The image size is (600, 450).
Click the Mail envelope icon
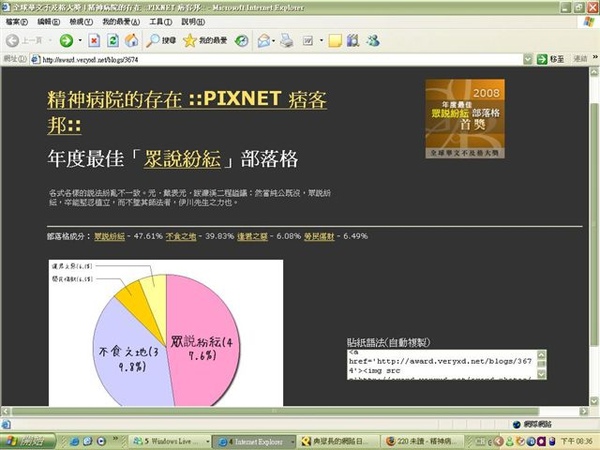click(x=264, y=41)
